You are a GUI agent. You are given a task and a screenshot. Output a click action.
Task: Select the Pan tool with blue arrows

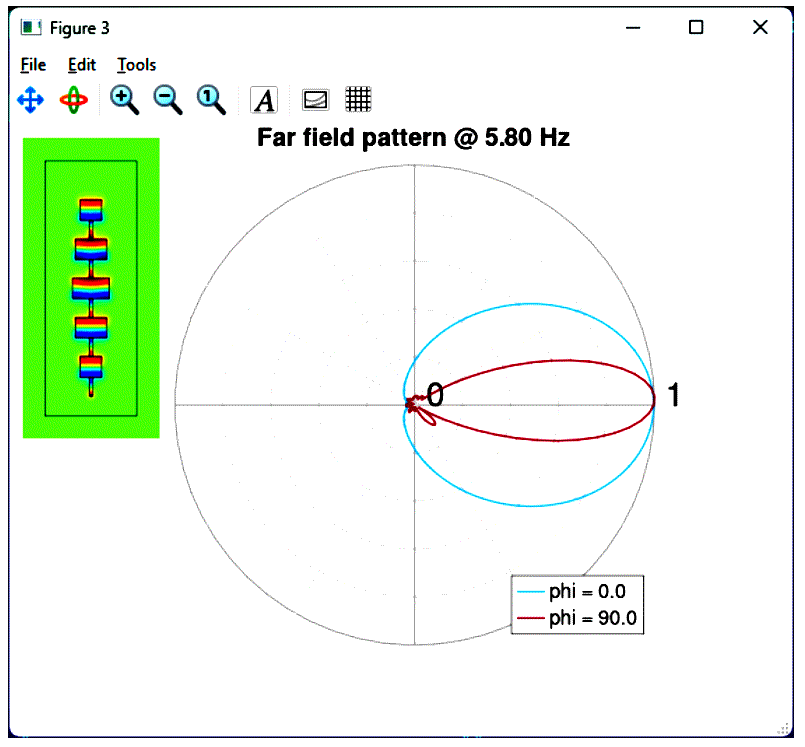(31, 99)
